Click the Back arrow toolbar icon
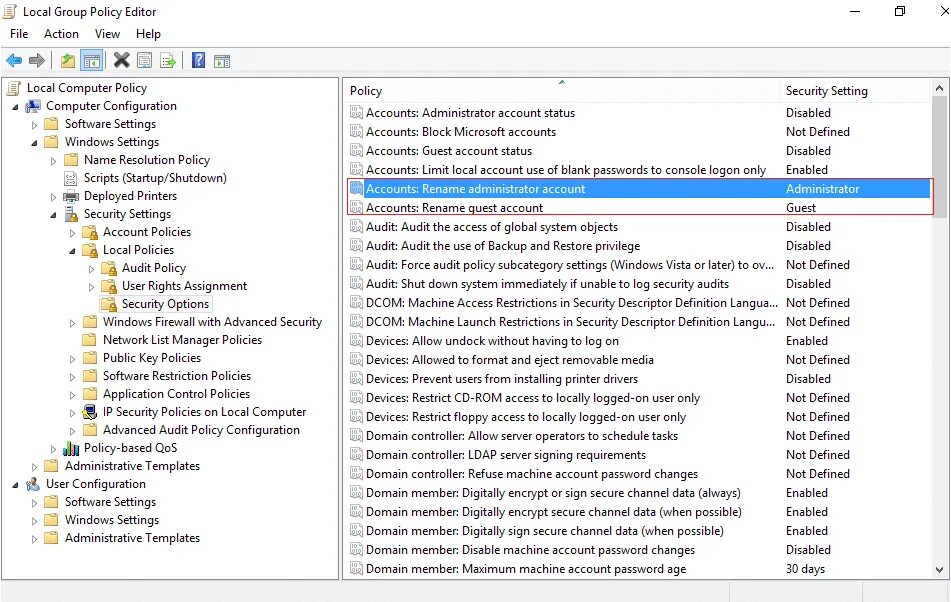The image size is (951, 602). pyautogui.click(x=14, y=61)
